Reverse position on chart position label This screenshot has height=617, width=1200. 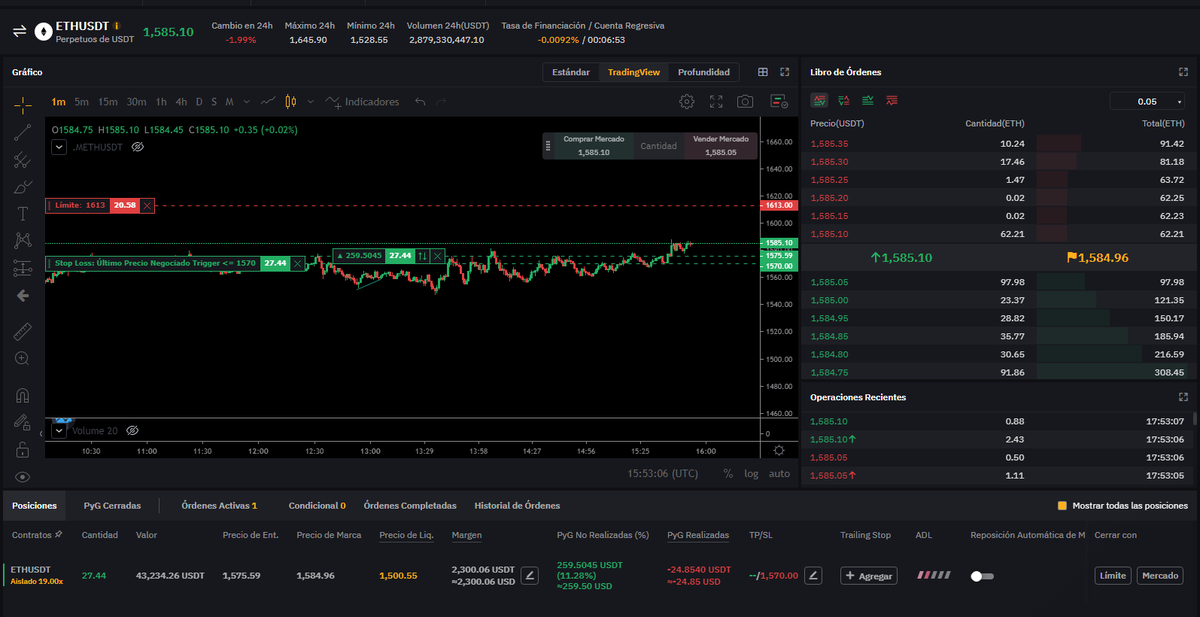click(423, 256)
